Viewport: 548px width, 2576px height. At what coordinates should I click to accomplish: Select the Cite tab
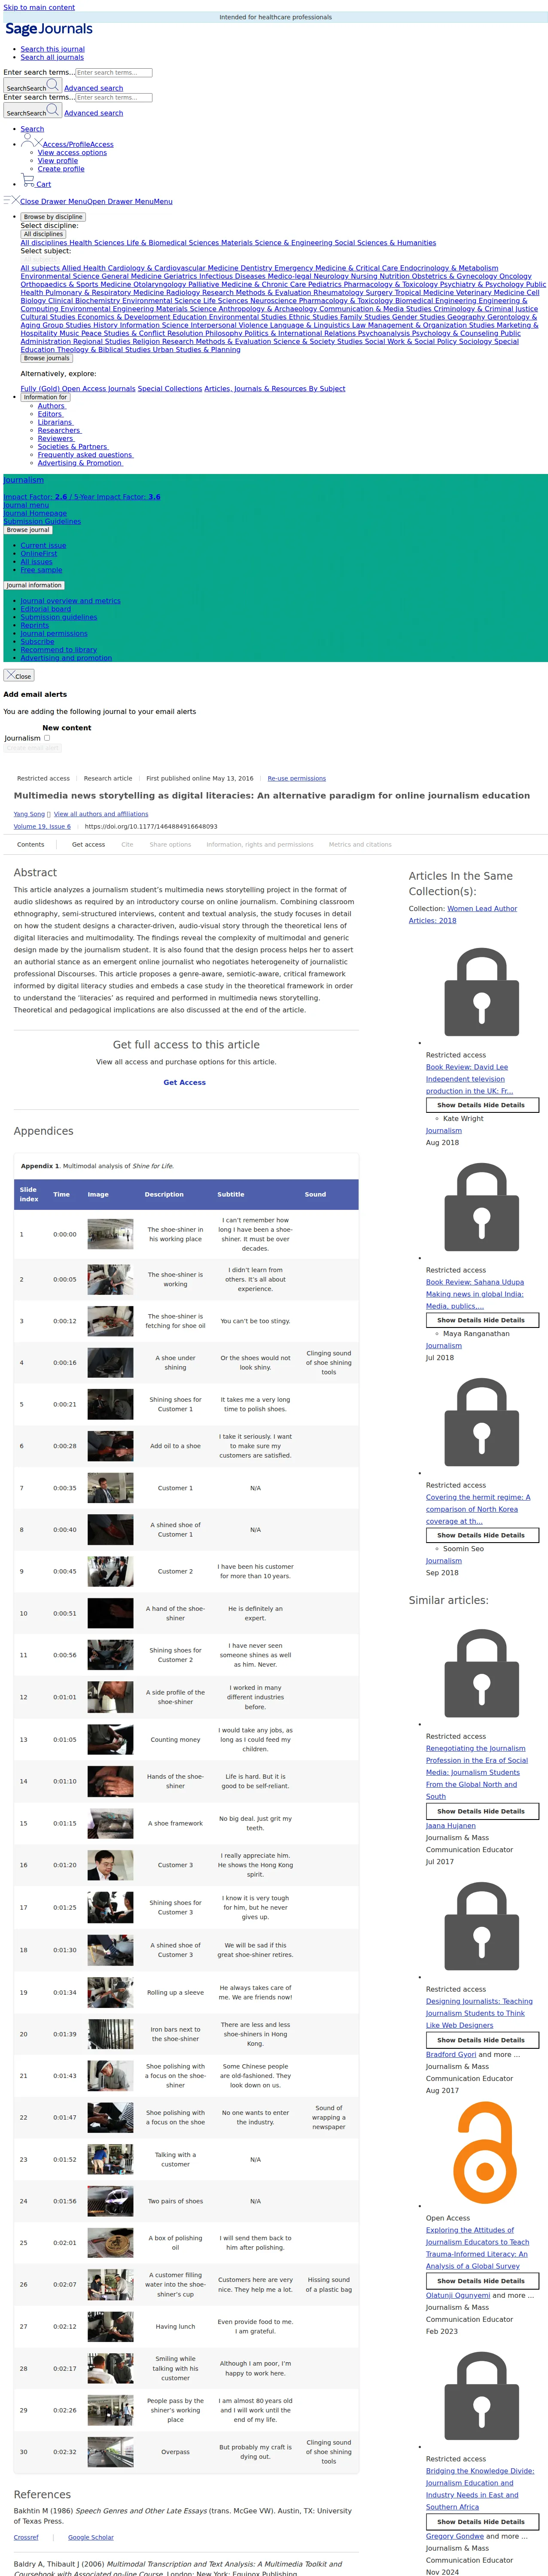127,844
